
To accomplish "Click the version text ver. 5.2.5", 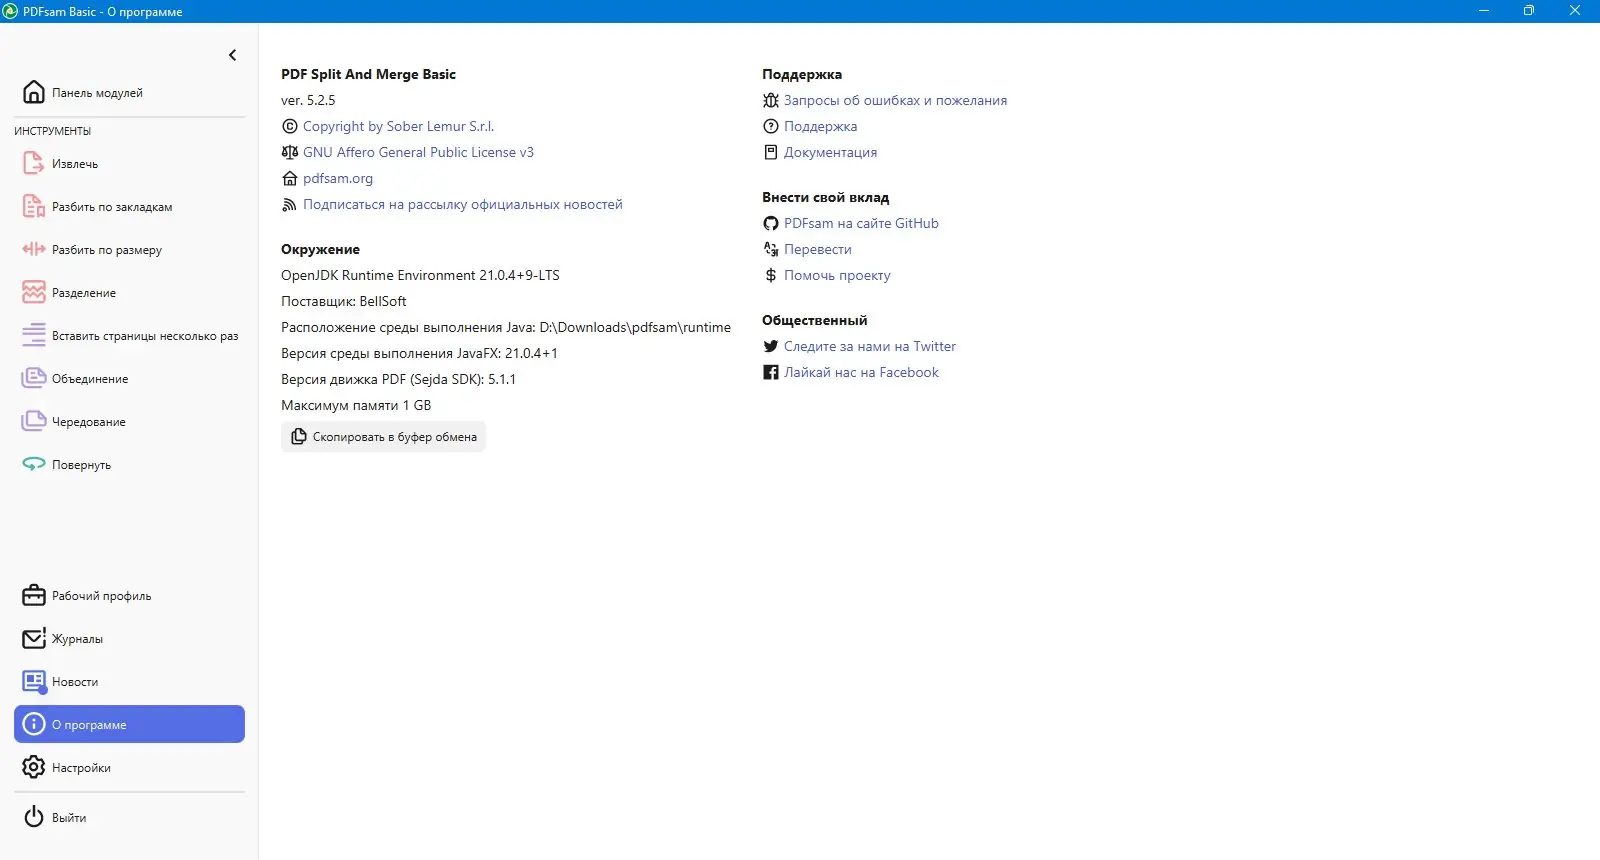I will [308, 100].
